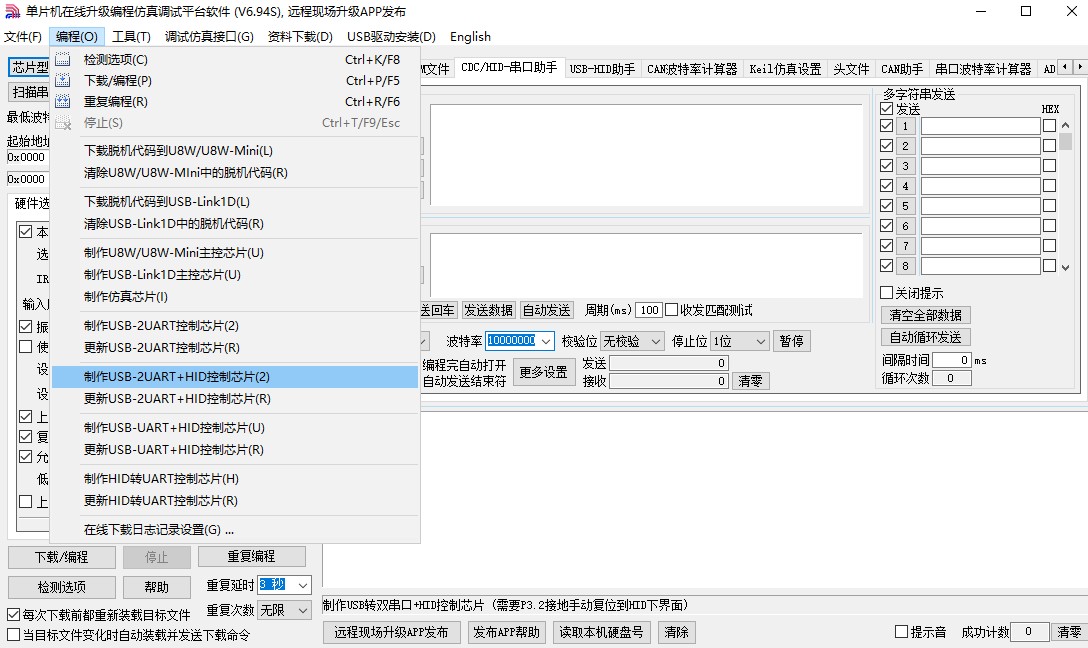The width and height of the screenshot is (1088, 648).
Task: Click the 更多设置 button
Action: tap(543, 373)
